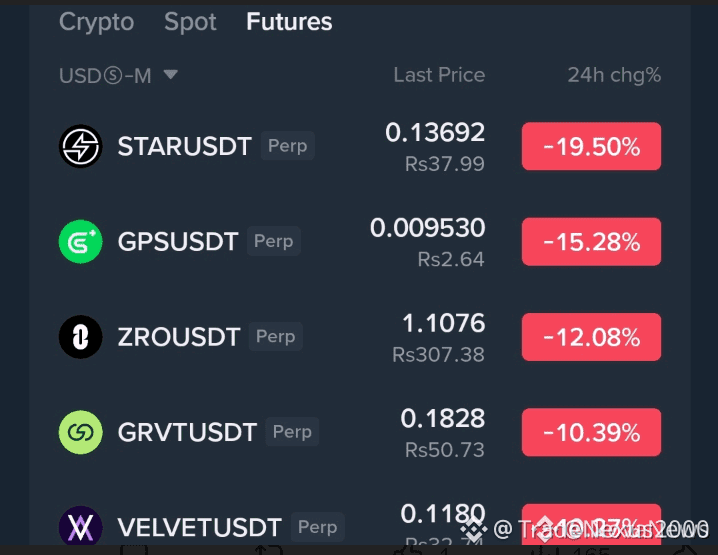Select the Futures tab
The height and width of the screenshot is (555, 718).
pyautogui.click(x=289, y=22)
